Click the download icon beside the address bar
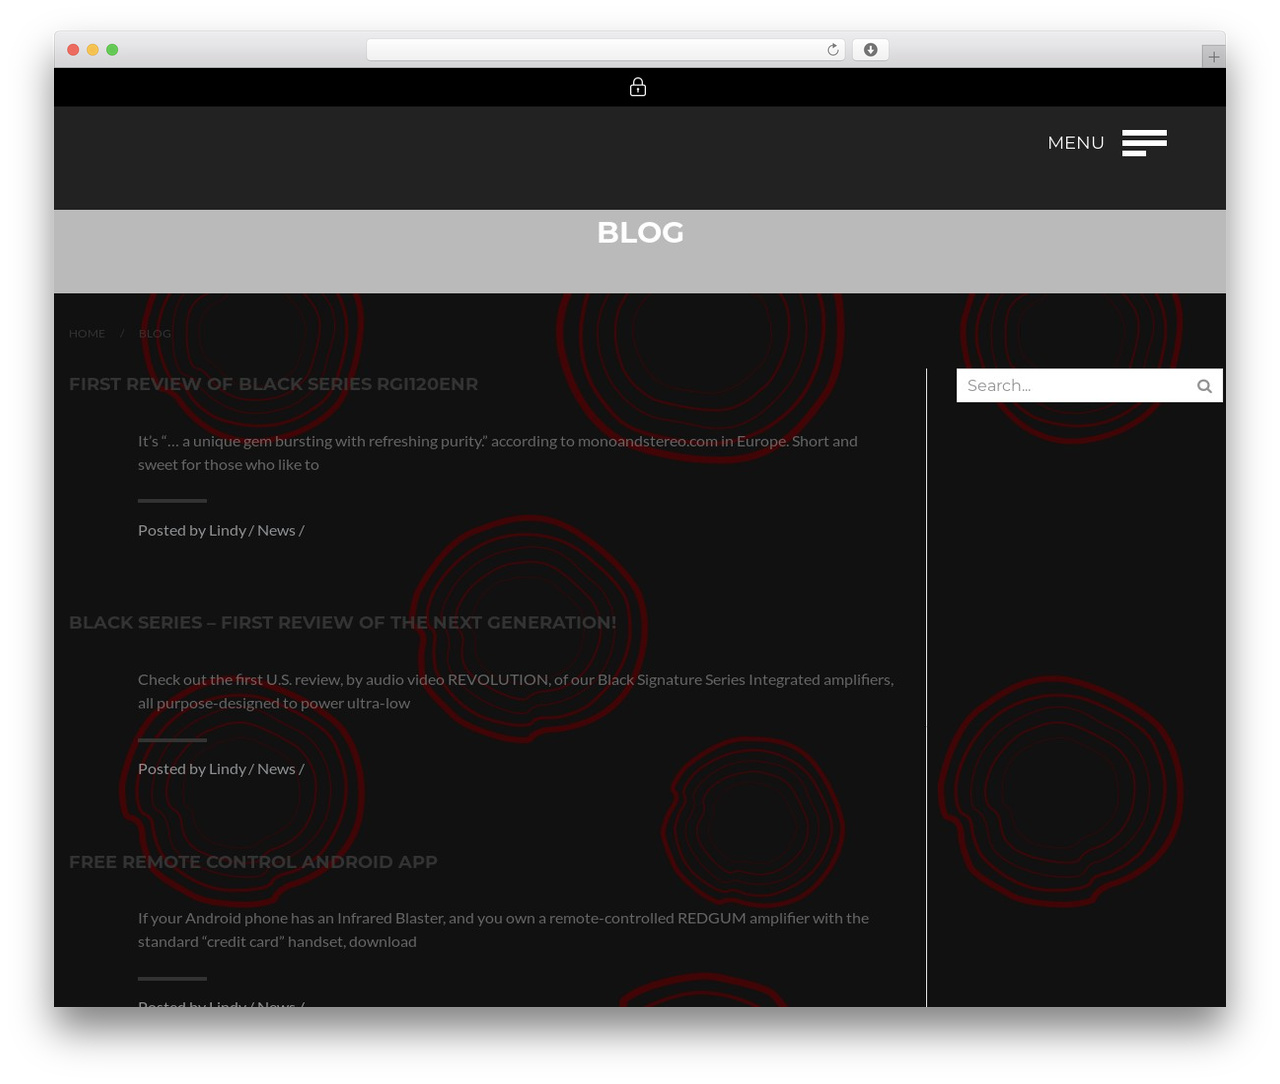 [x=870, y=50]
